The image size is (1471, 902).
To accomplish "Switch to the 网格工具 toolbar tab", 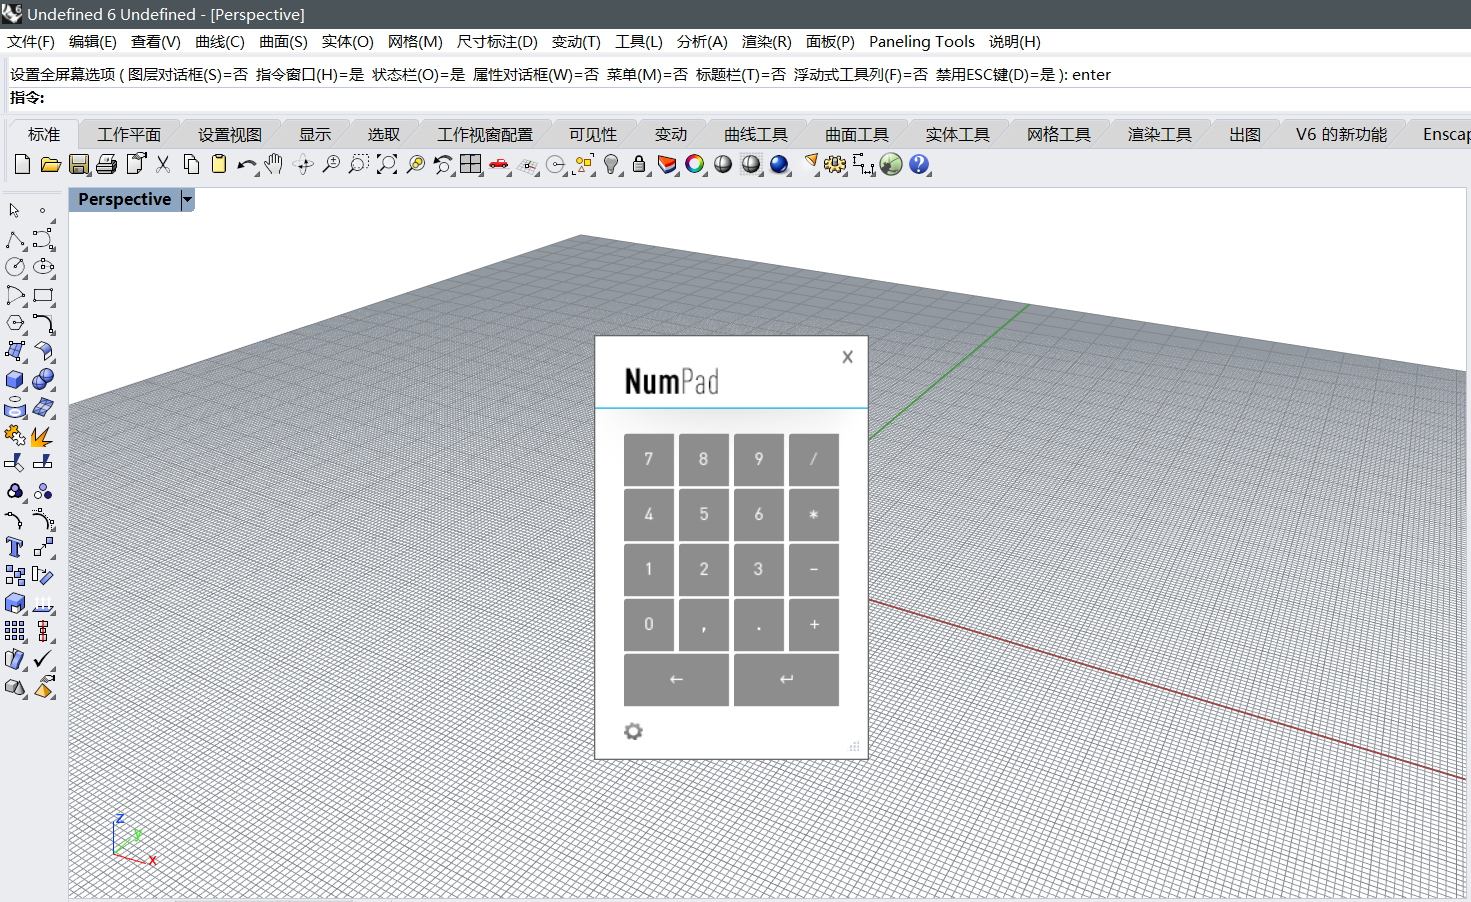I will (x=1059, y=135).
